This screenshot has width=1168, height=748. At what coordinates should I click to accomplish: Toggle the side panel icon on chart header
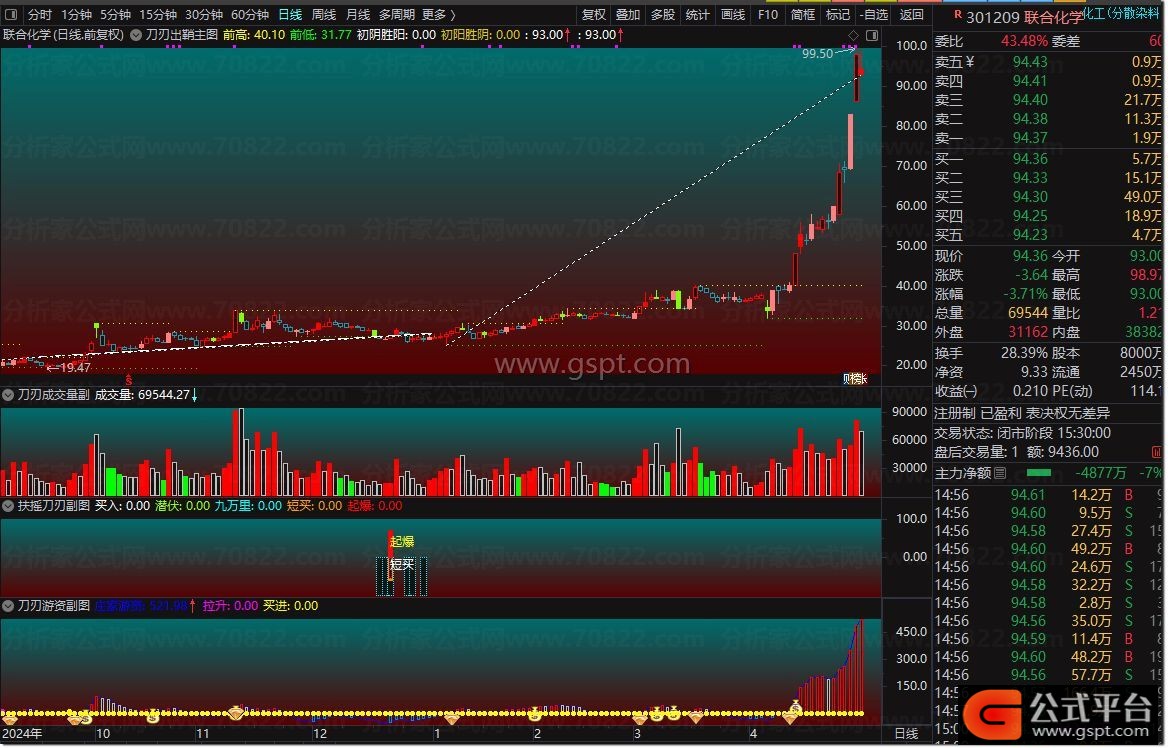tap(872, 35)
